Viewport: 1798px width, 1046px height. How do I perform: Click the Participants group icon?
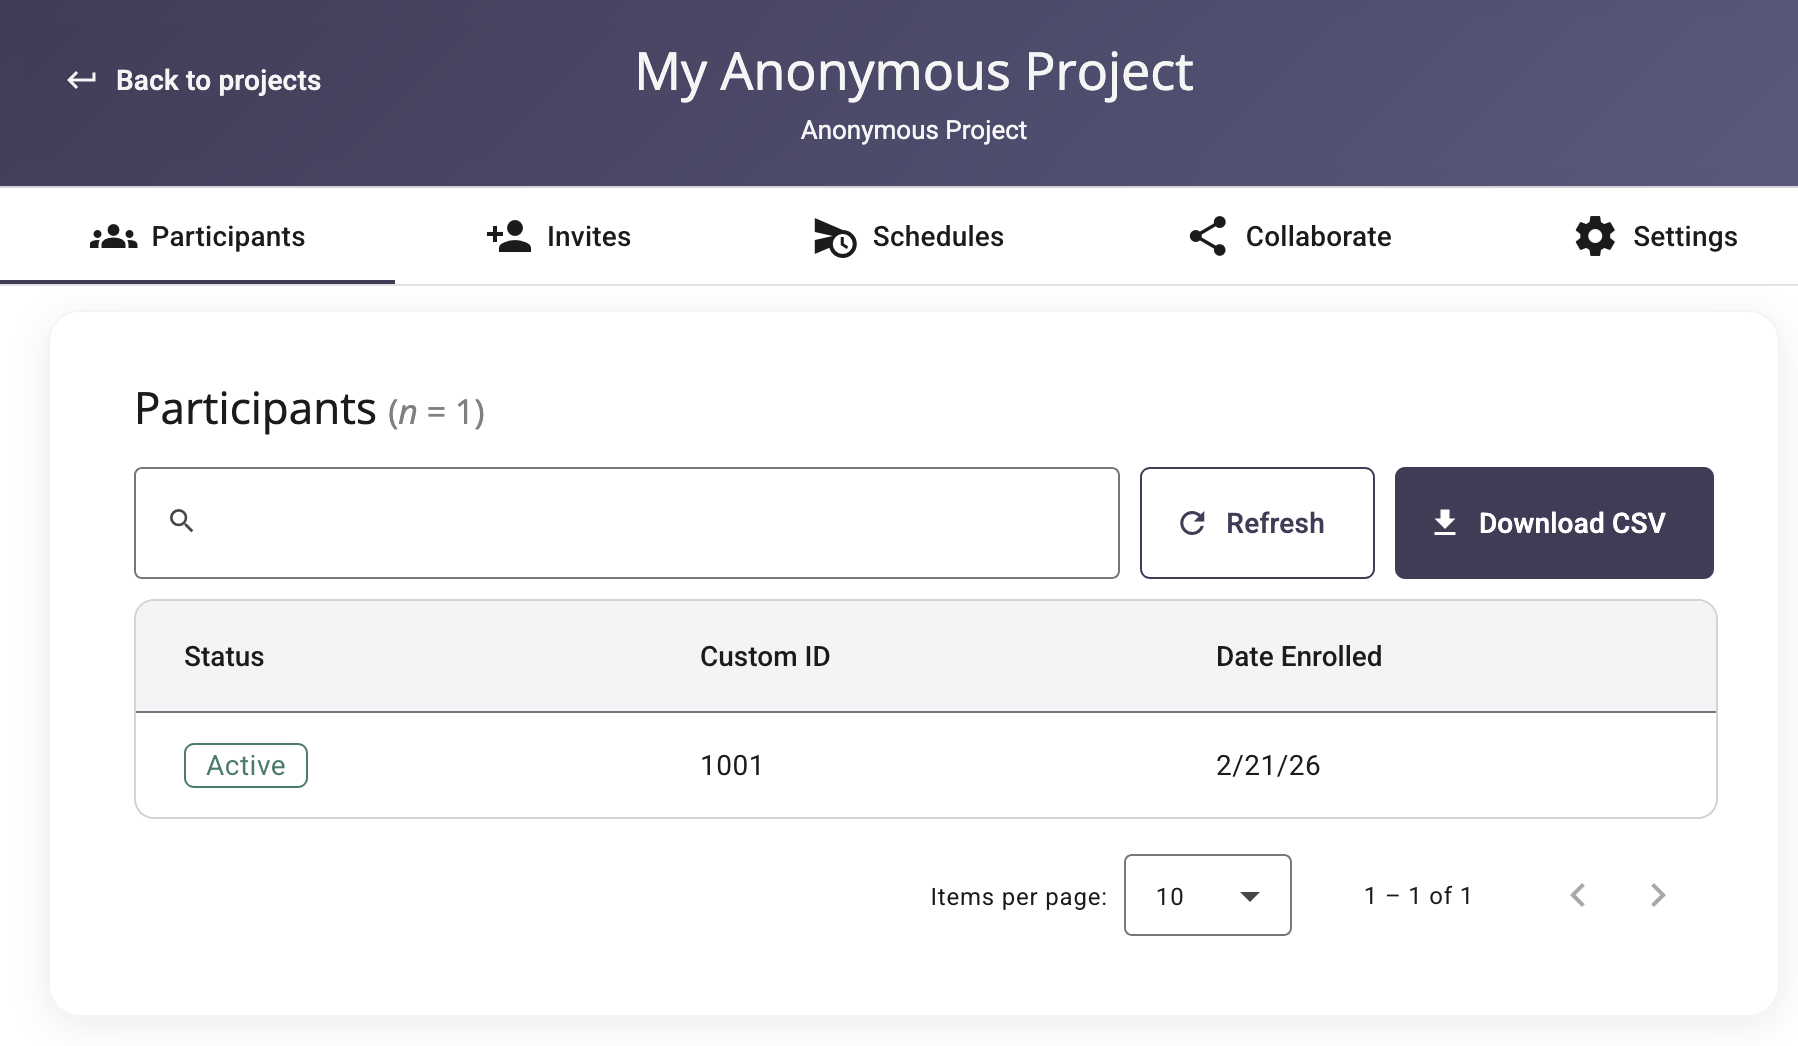tap(113, 237)
